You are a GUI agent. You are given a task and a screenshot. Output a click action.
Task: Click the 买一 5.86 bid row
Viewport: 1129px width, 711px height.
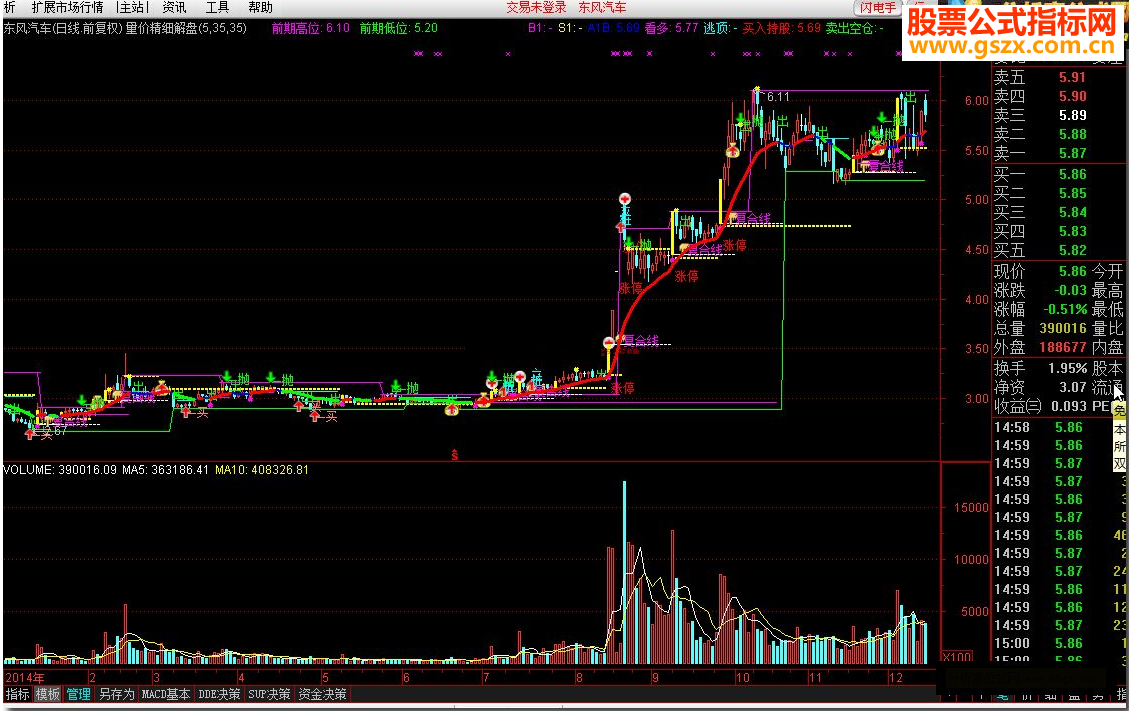pyautogui.click(x=1040, y=174)
